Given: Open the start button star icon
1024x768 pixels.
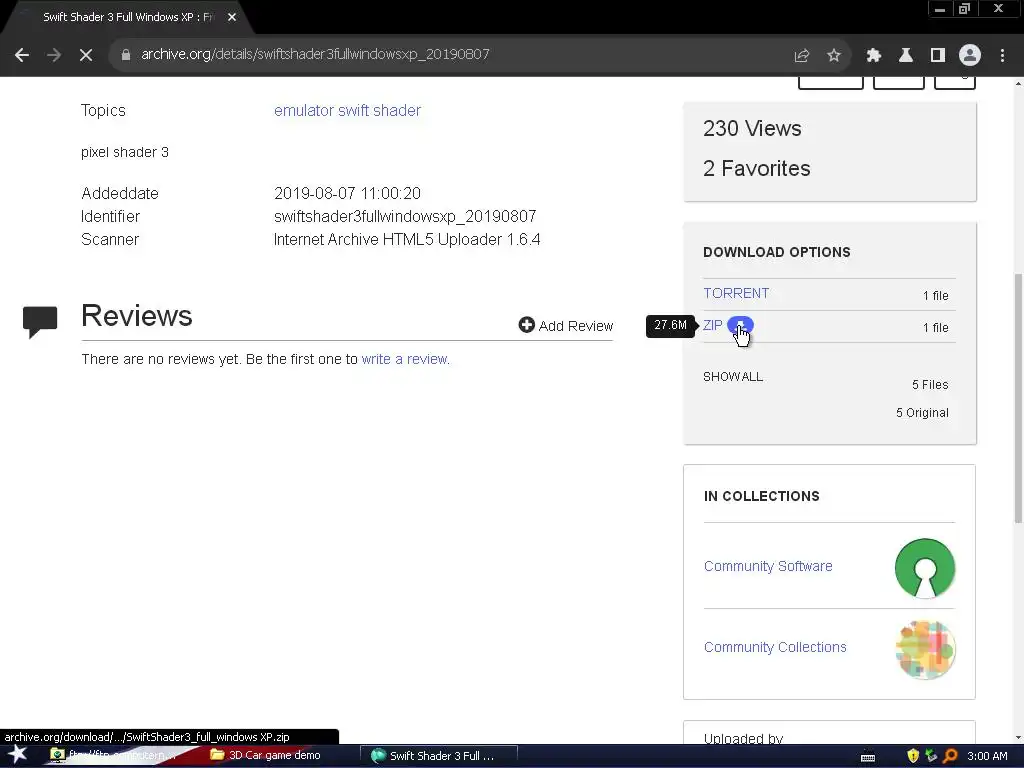Looking at the screenshot, I should 18,755.
